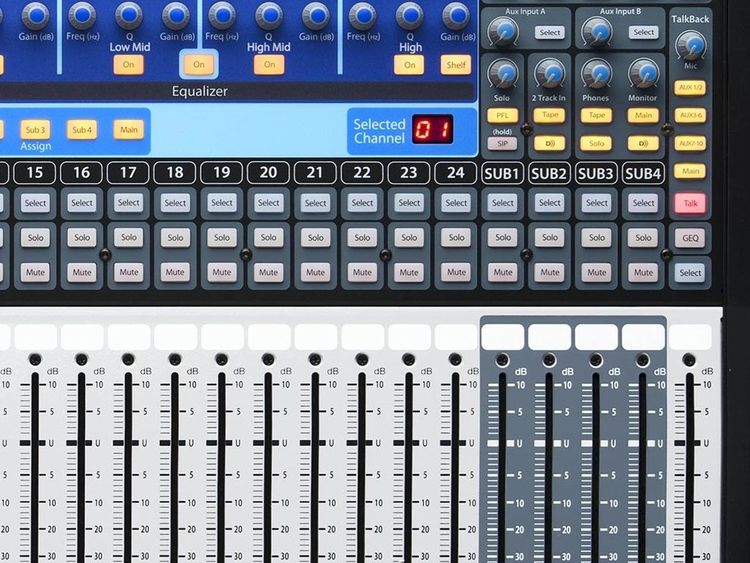The image size is (750, 563).
Task: Select channel 20 with its Select button
Action: point(268,203)
